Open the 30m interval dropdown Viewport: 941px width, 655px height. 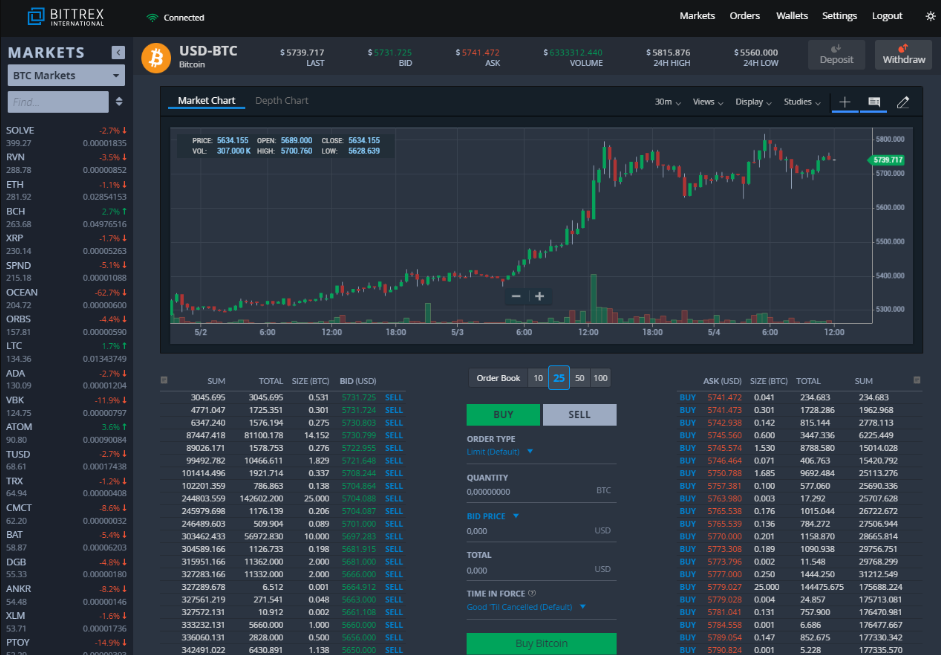tap(667, 102)
